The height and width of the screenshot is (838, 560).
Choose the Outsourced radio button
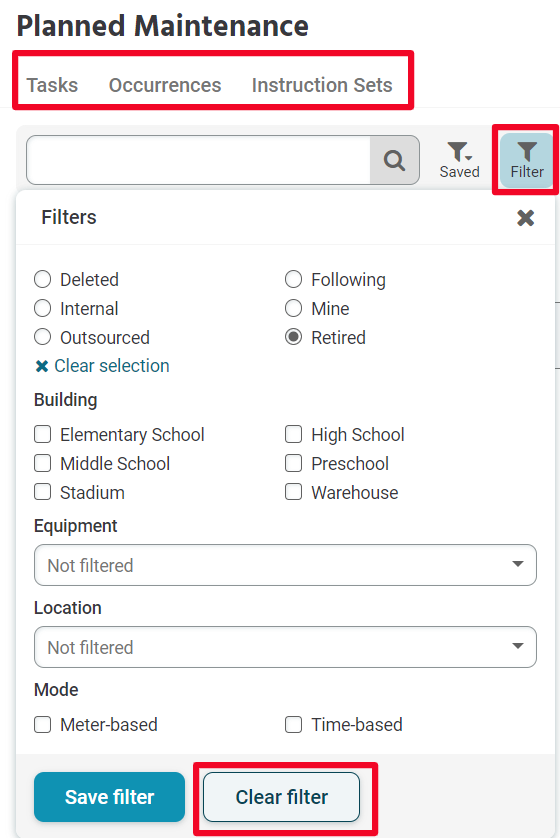(43, 337)
